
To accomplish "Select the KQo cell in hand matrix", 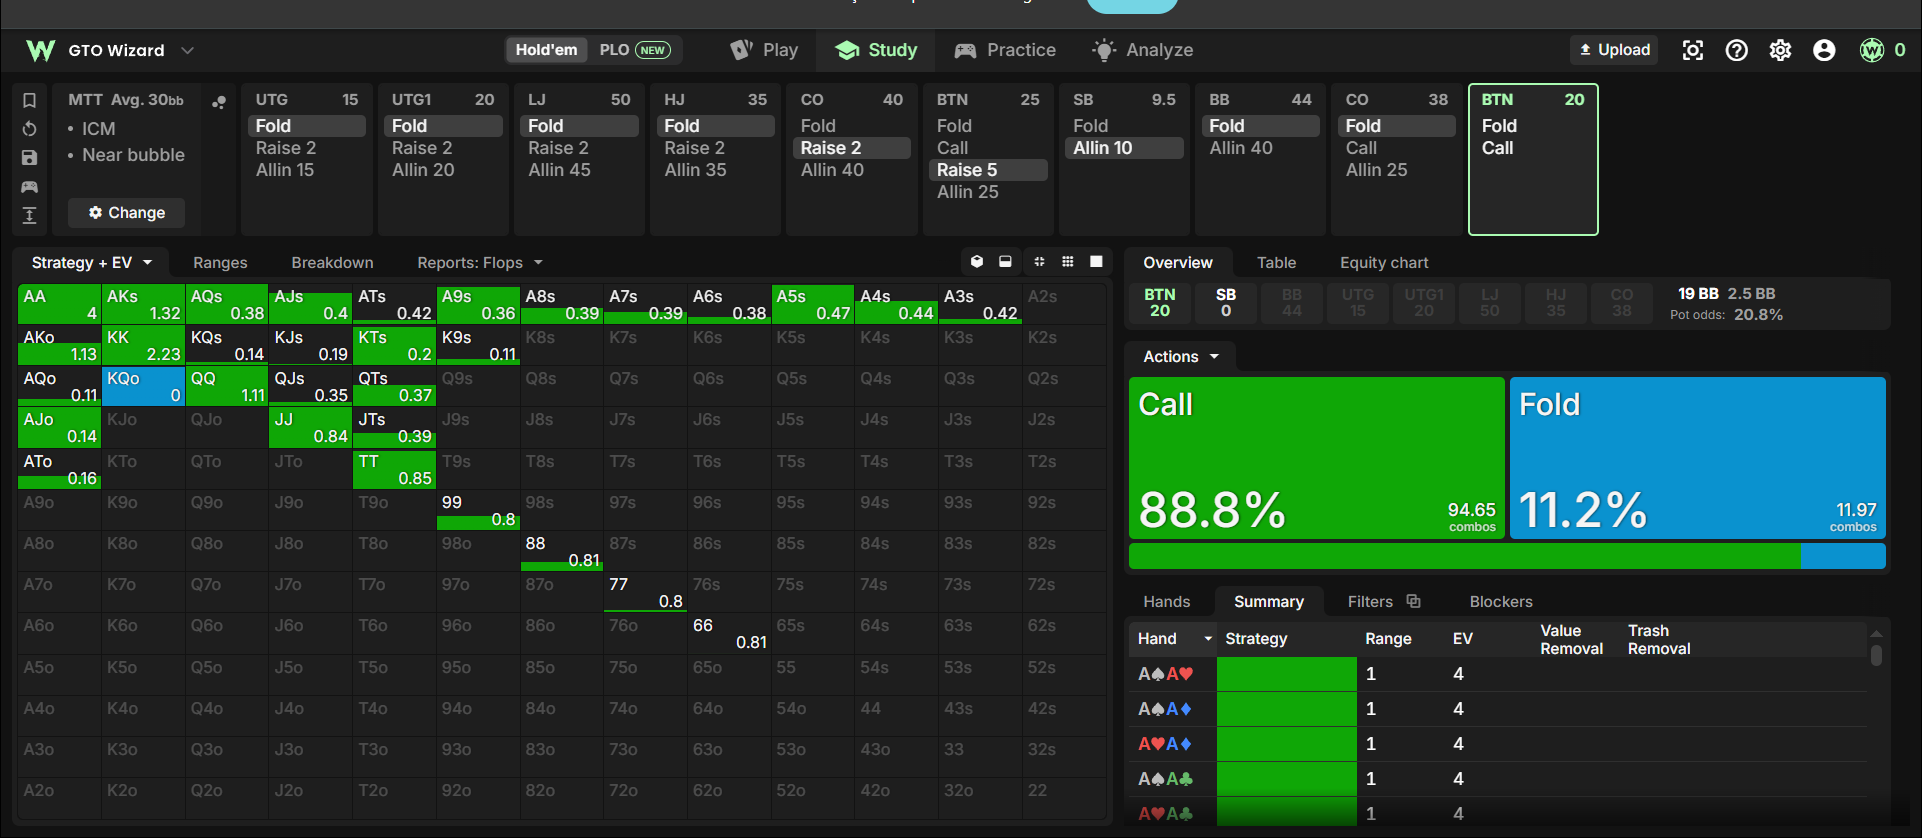I will 144,386.
